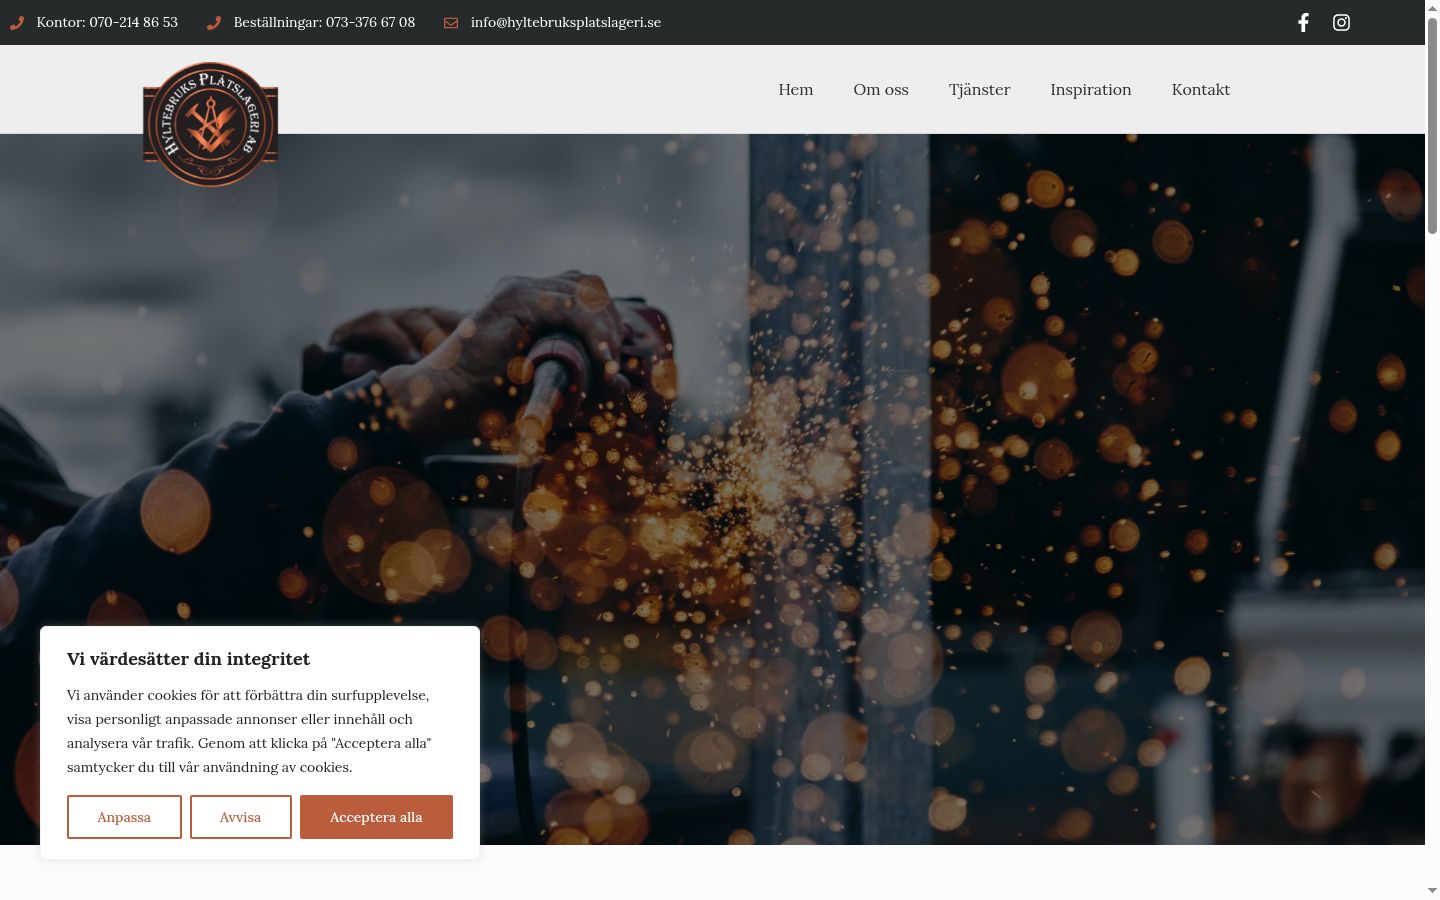1440x900 pixels.
Task: Open the Instagram profile icon
Action: click(x=1341, y=22)
